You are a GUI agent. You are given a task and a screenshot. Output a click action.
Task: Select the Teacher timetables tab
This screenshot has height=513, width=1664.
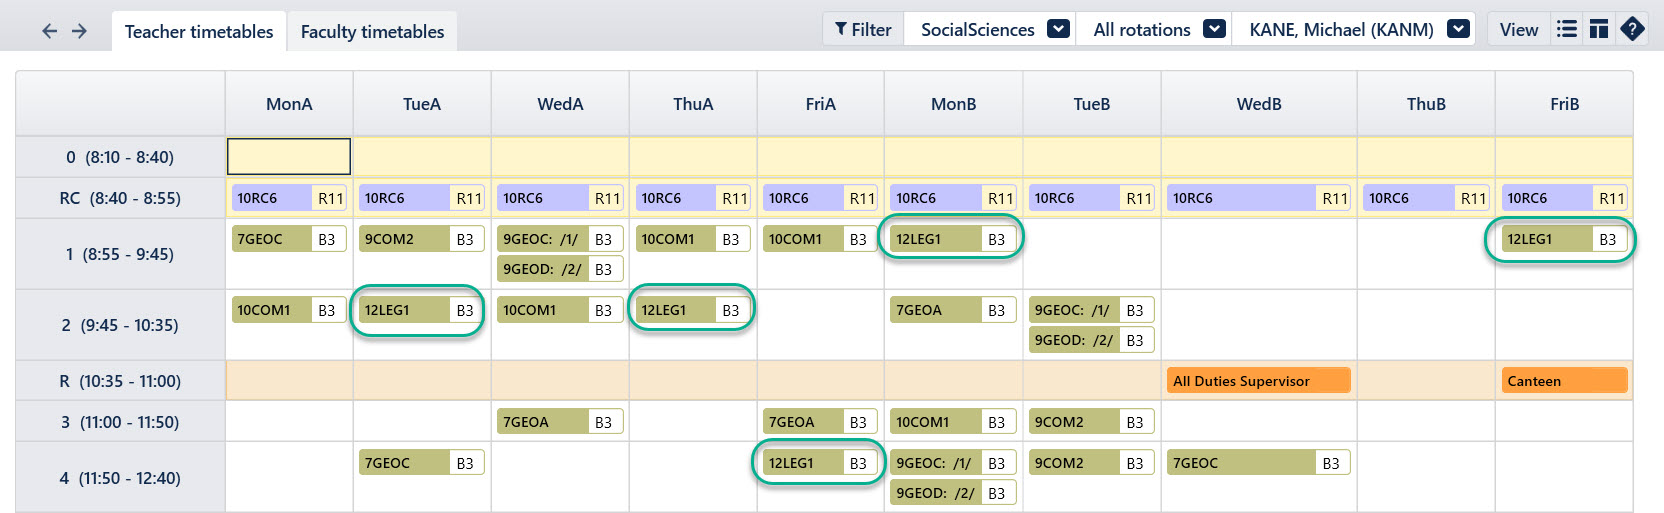point(199,32)
